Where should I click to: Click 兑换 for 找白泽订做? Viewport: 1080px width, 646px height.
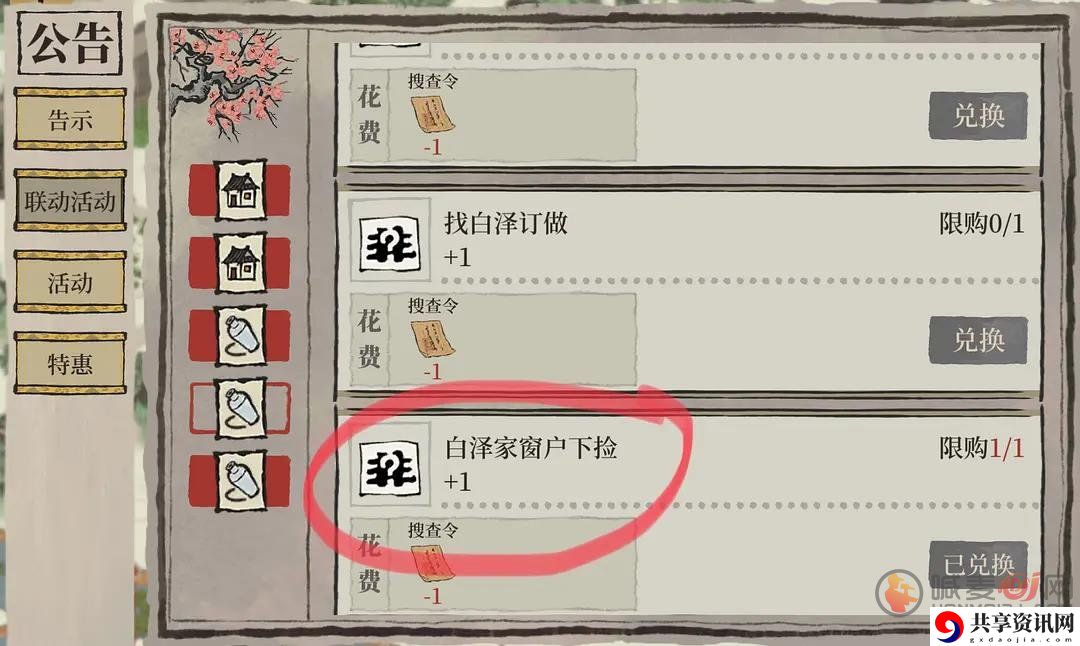[978, 340]
